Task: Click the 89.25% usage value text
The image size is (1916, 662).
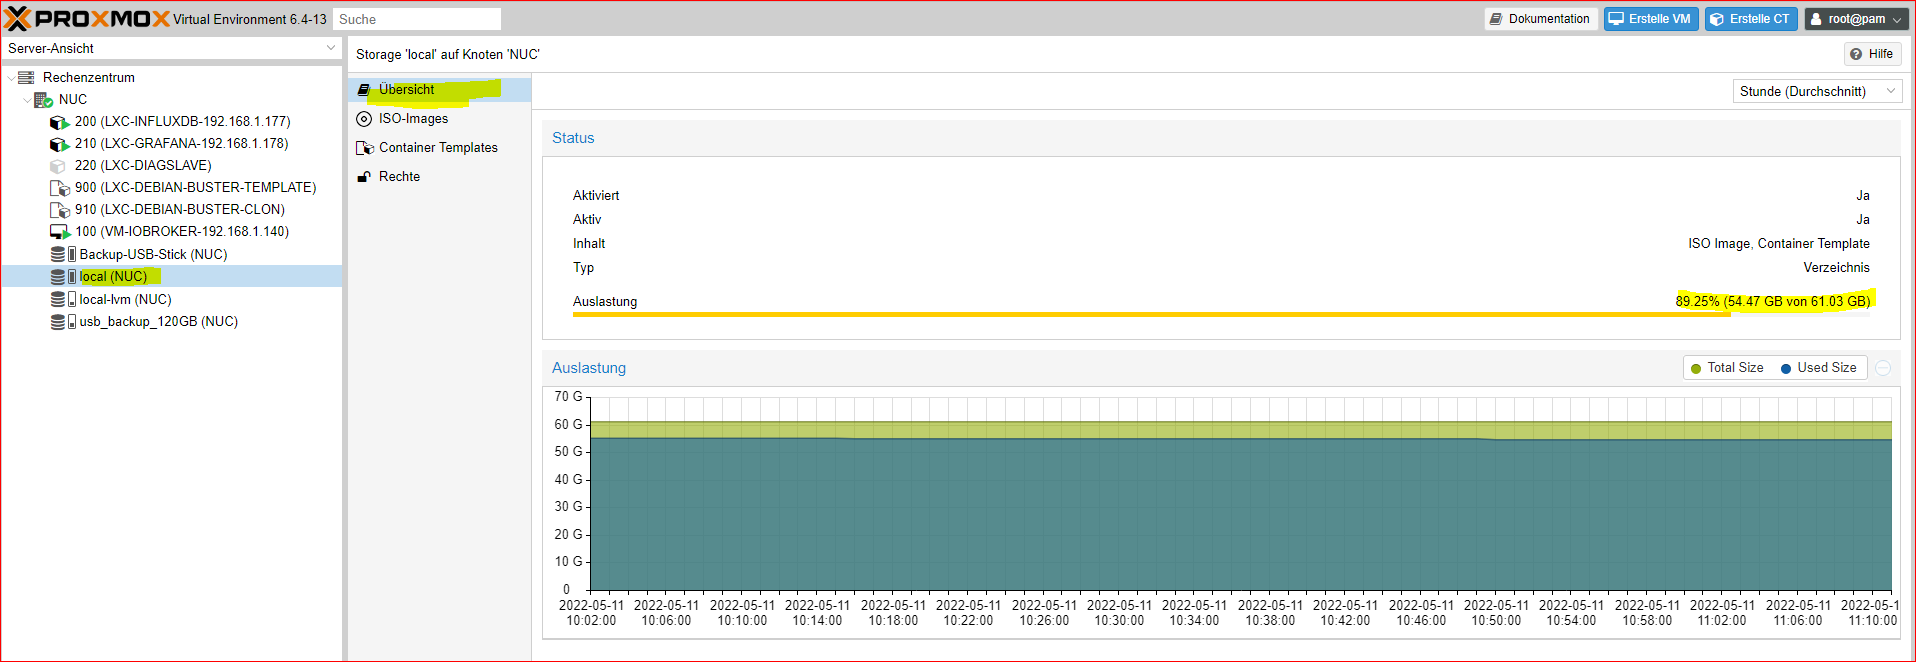Action: [1772, 301]
